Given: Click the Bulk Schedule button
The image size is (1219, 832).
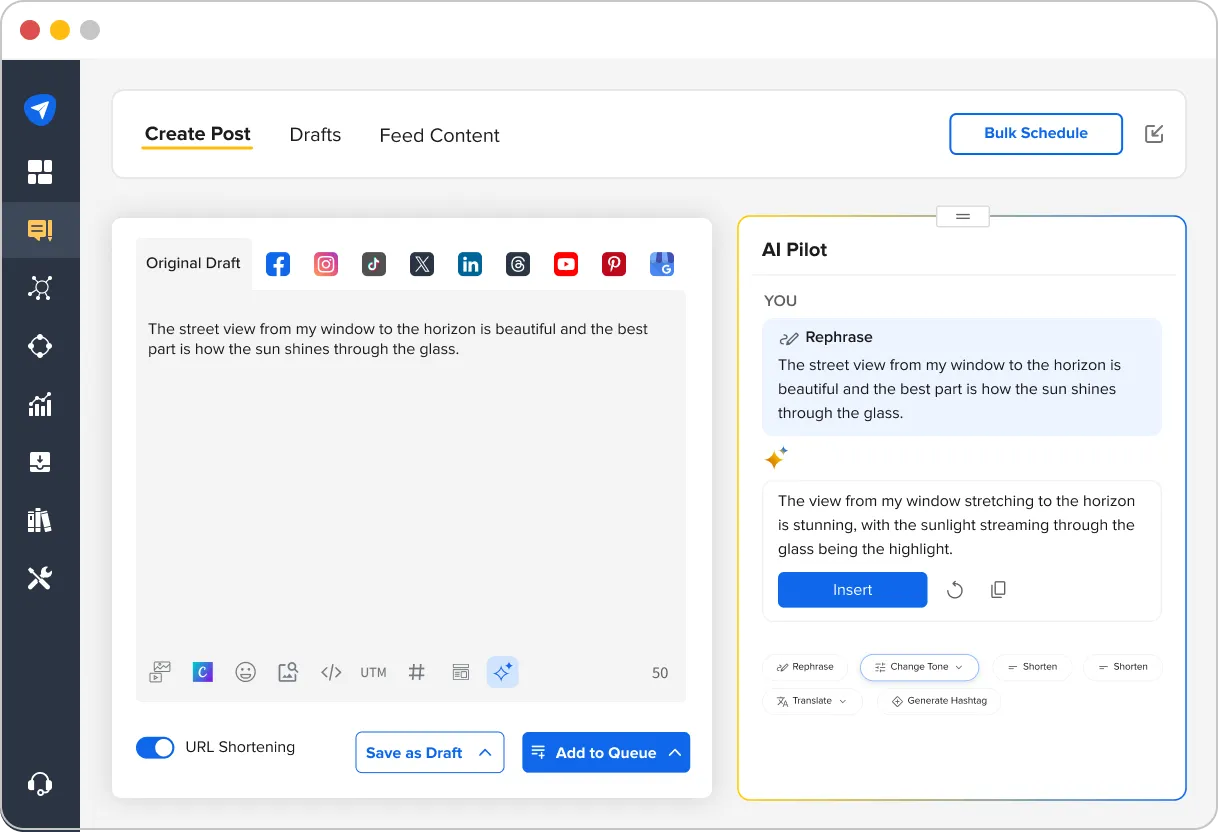Looking at the screenshot, I should pos(1035,133).
